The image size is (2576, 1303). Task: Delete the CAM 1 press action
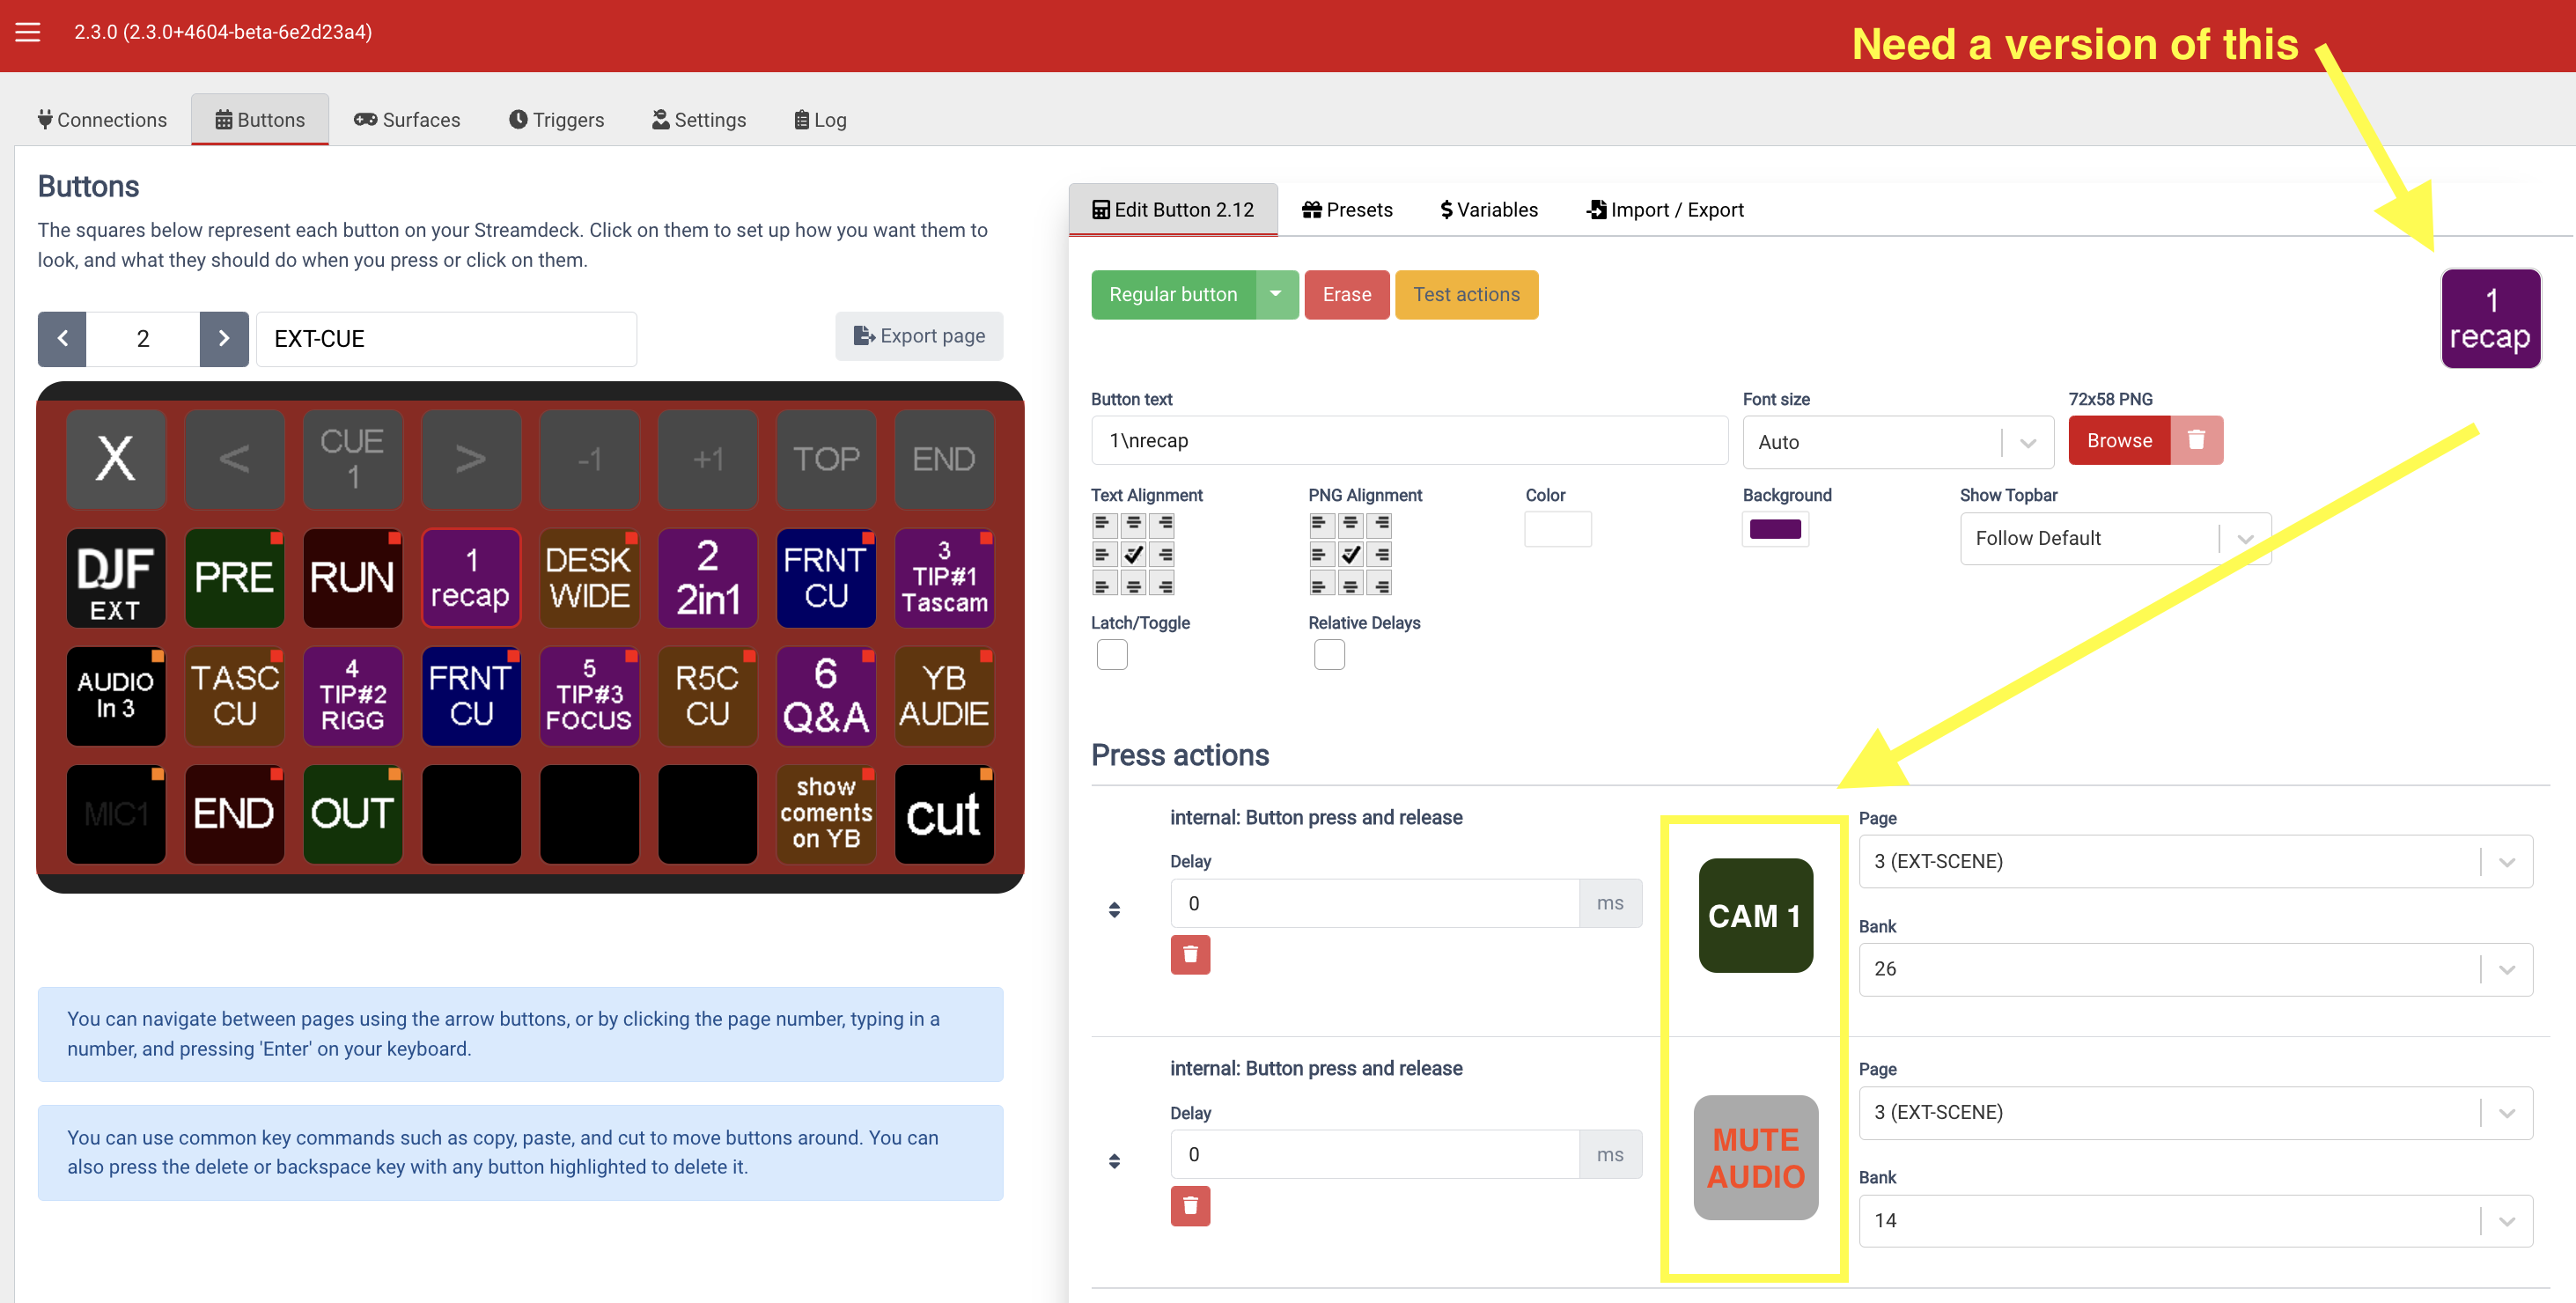tap(1190, 955)
